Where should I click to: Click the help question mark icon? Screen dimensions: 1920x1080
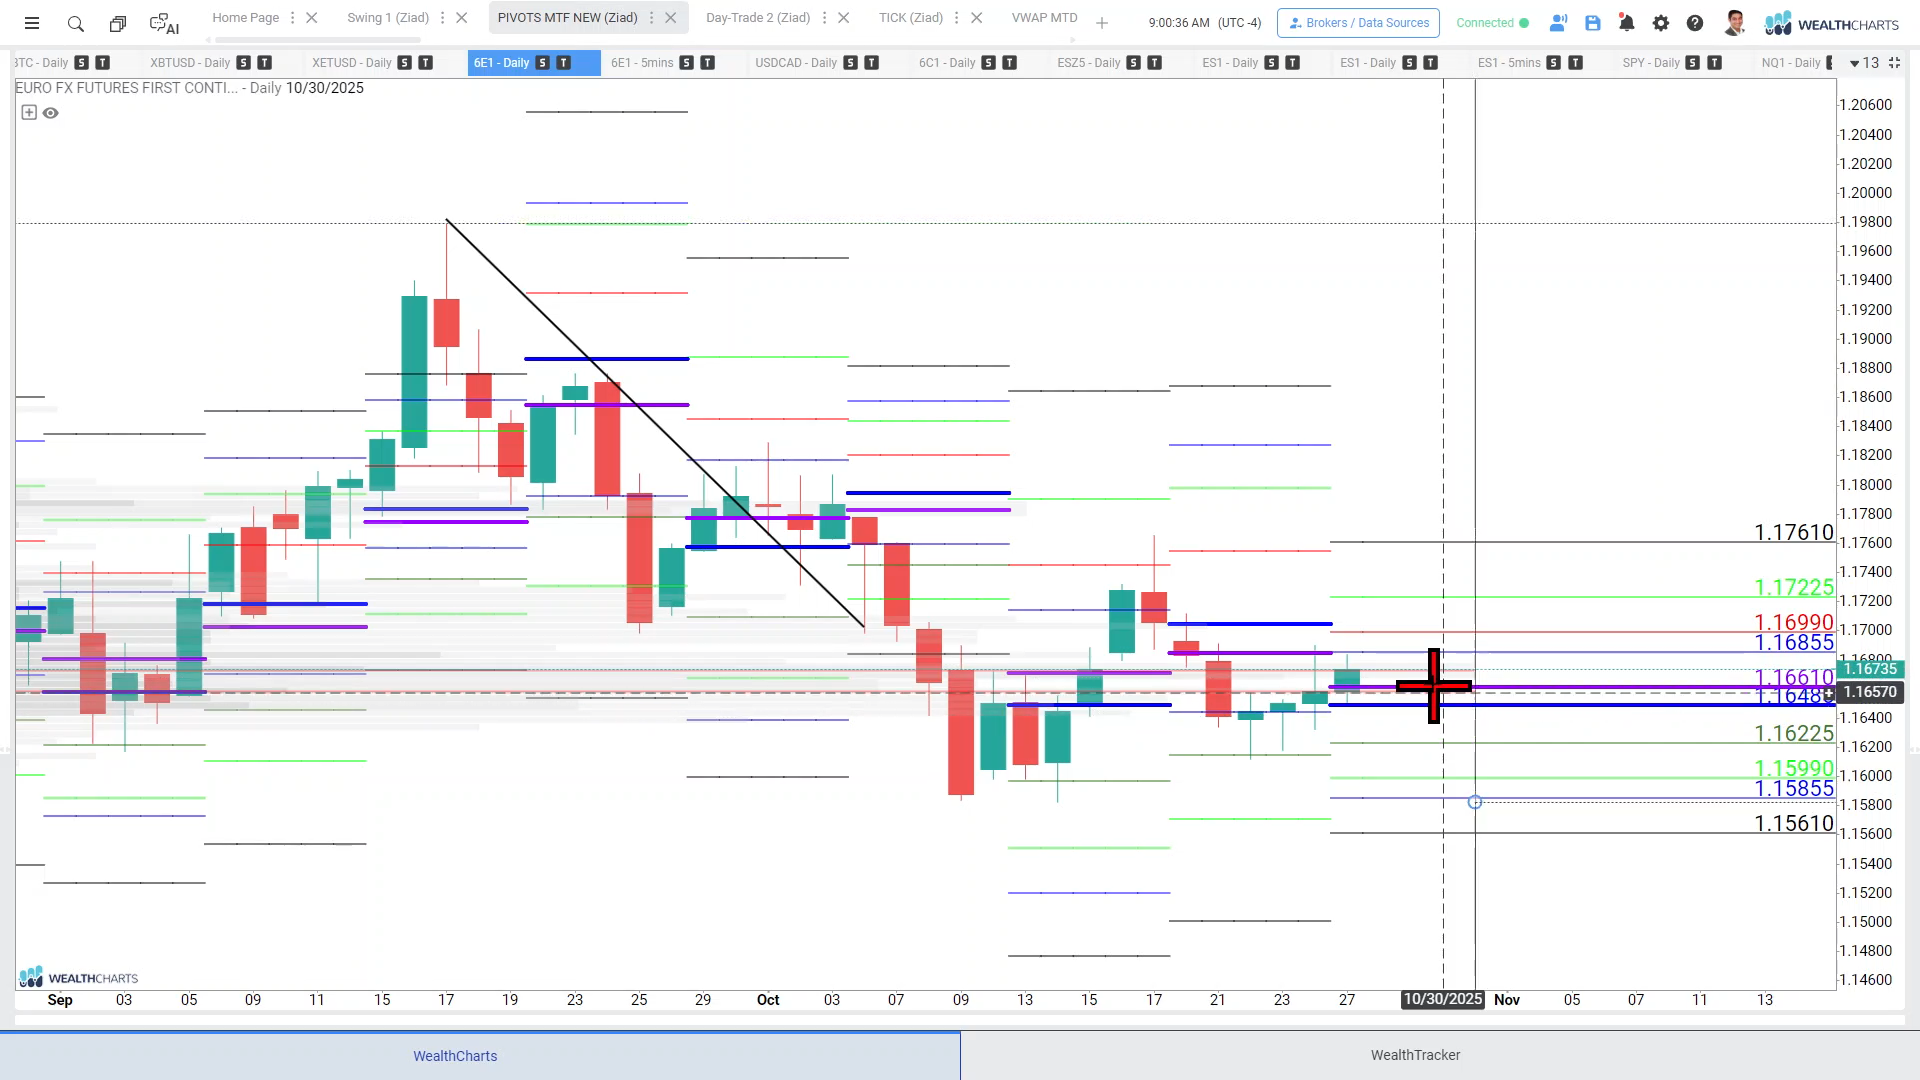[x=1695, y=23]
